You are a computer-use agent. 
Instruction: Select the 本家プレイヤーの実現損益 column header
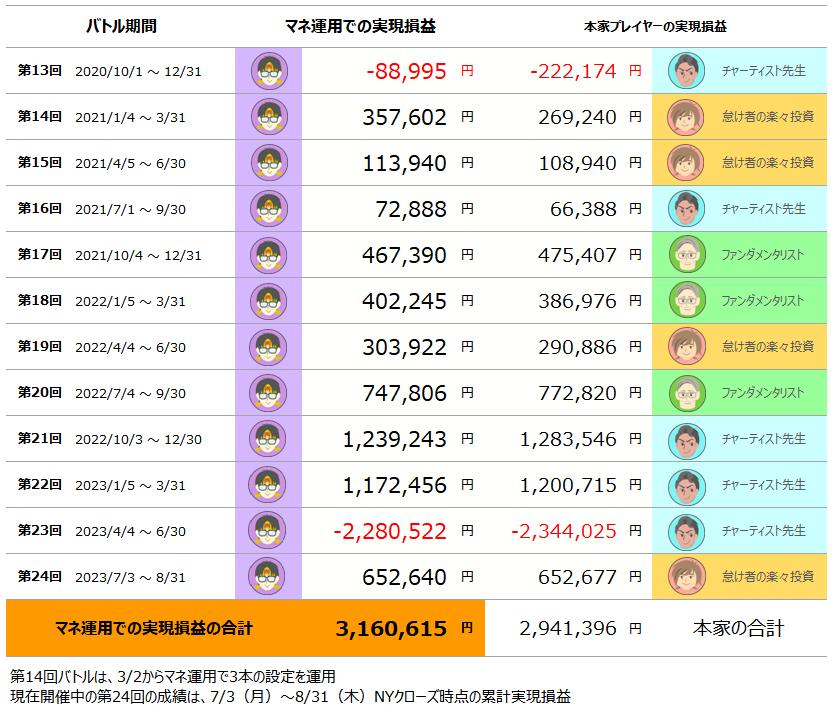(x=655, y=27)
